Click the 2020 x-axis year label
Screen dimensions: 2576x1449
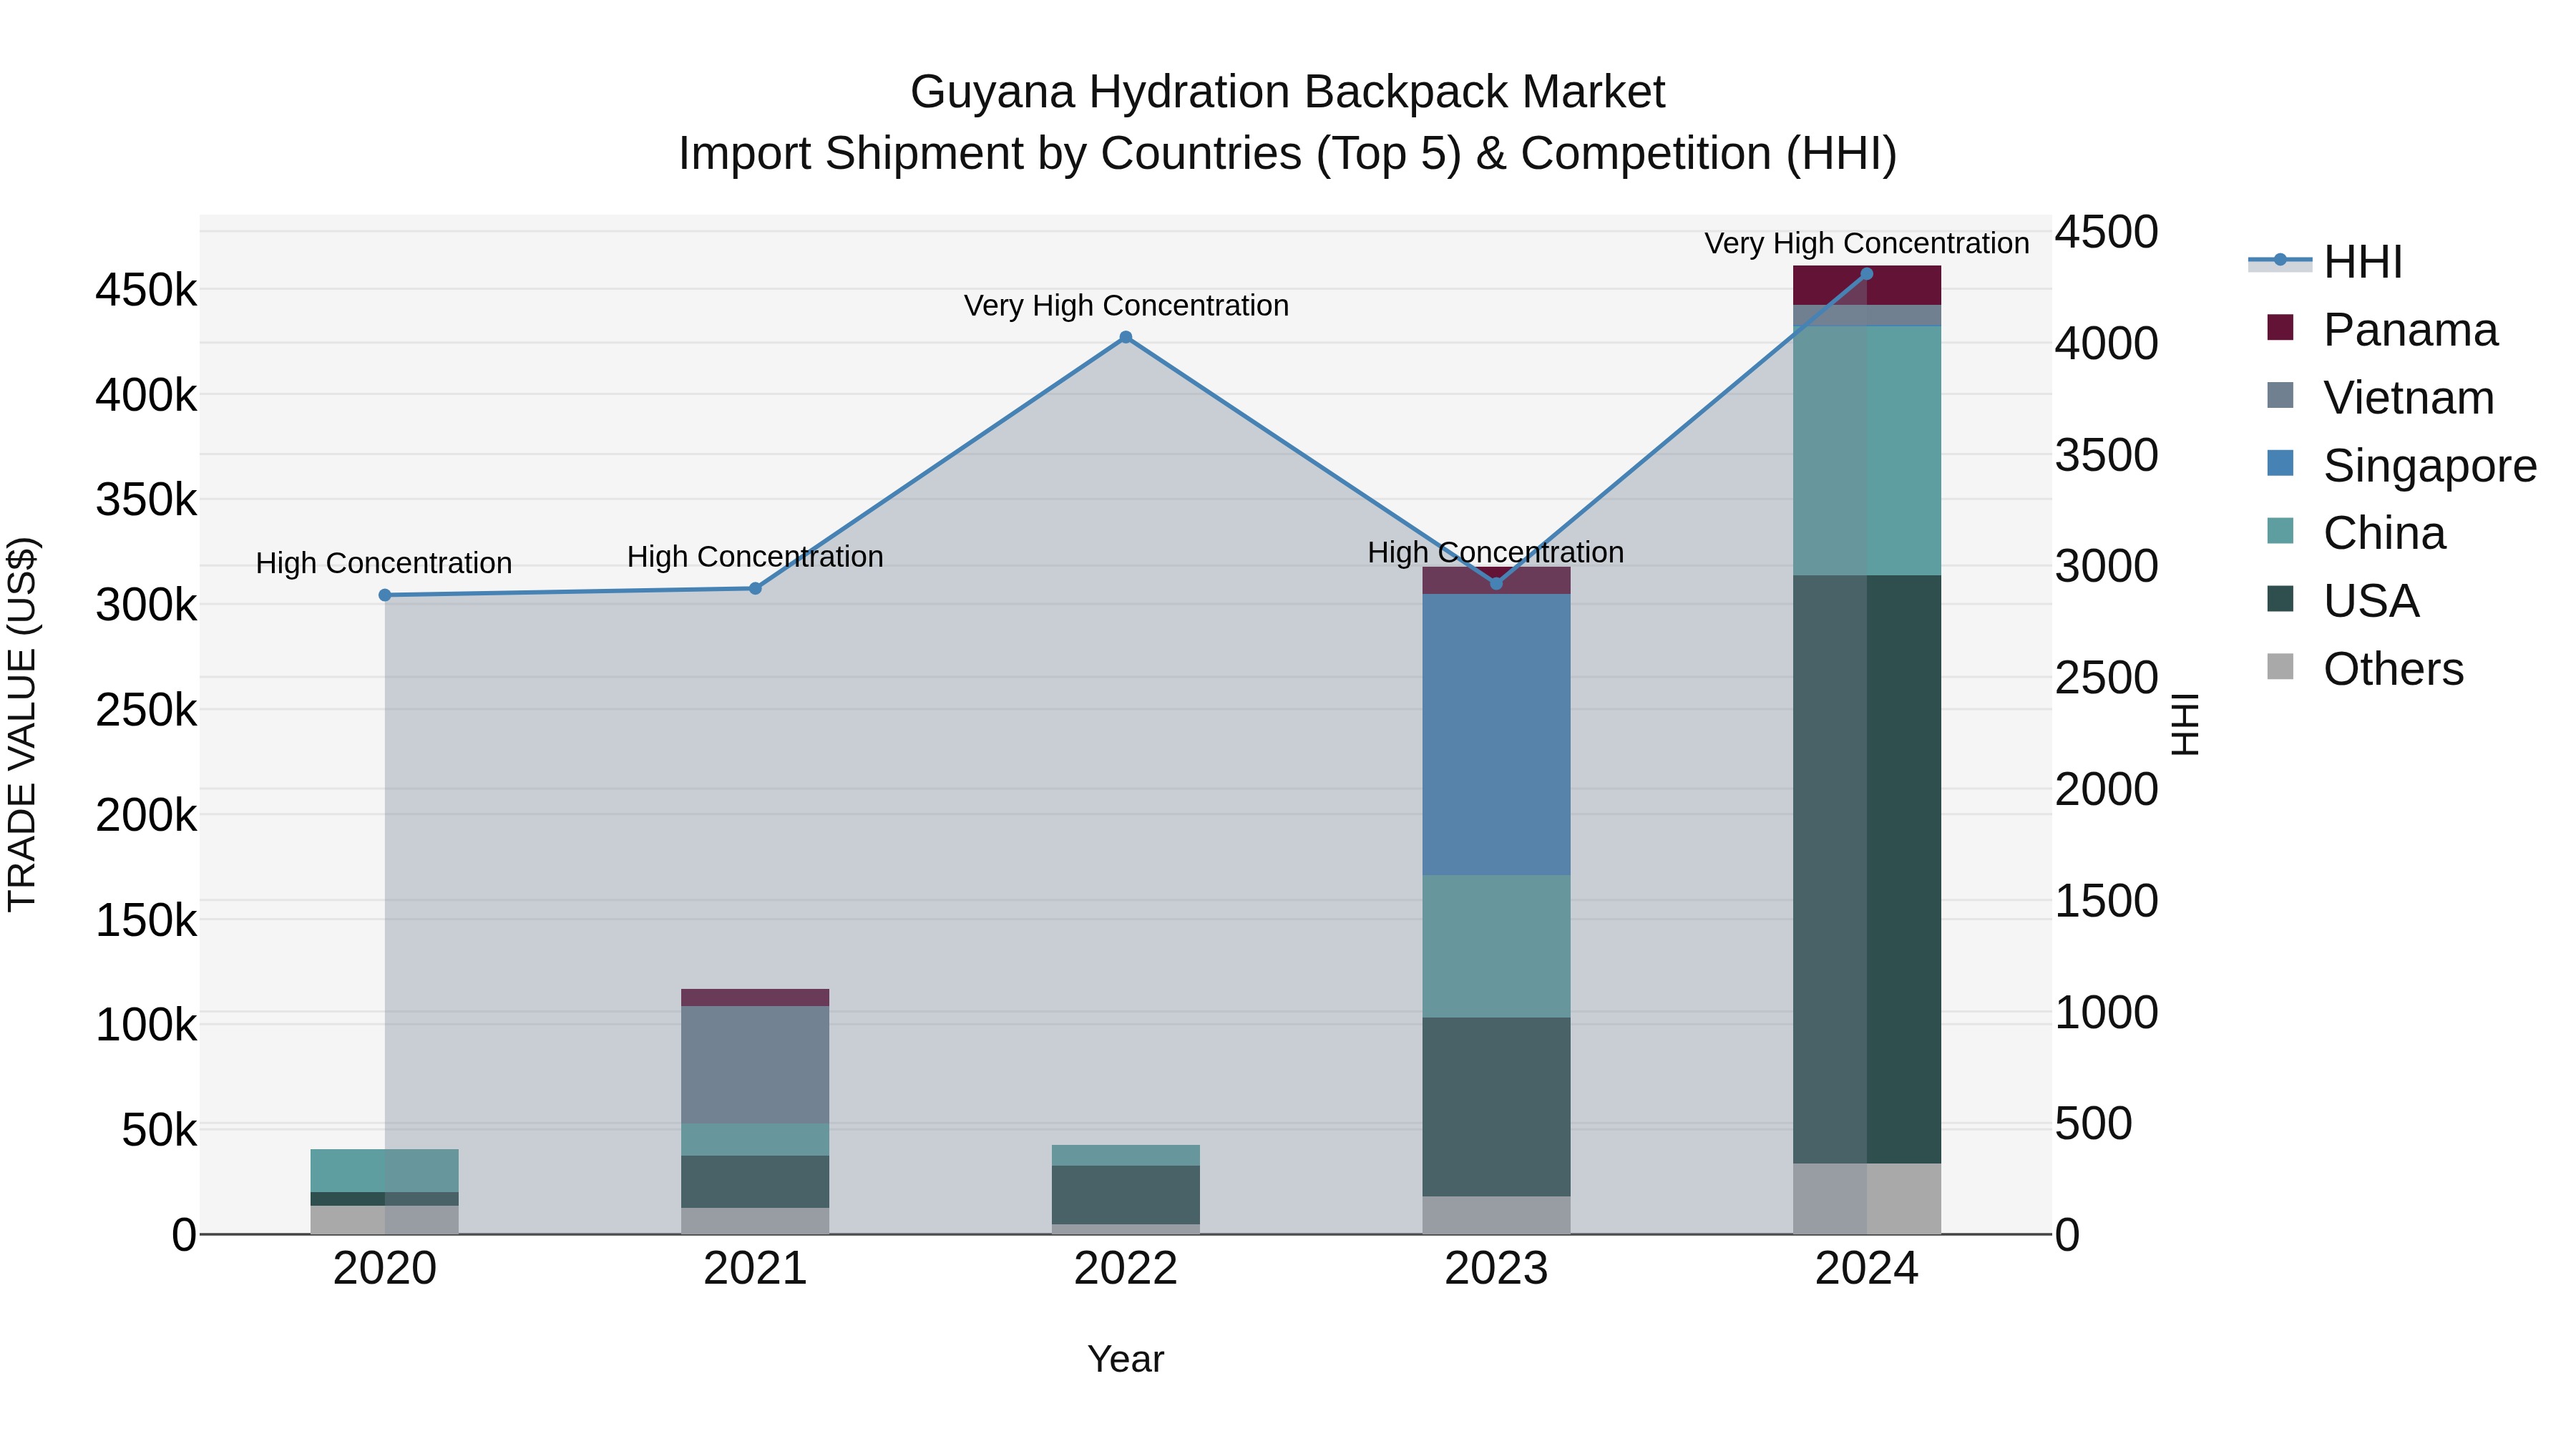pyautogui.click(x=385, y=1269)
